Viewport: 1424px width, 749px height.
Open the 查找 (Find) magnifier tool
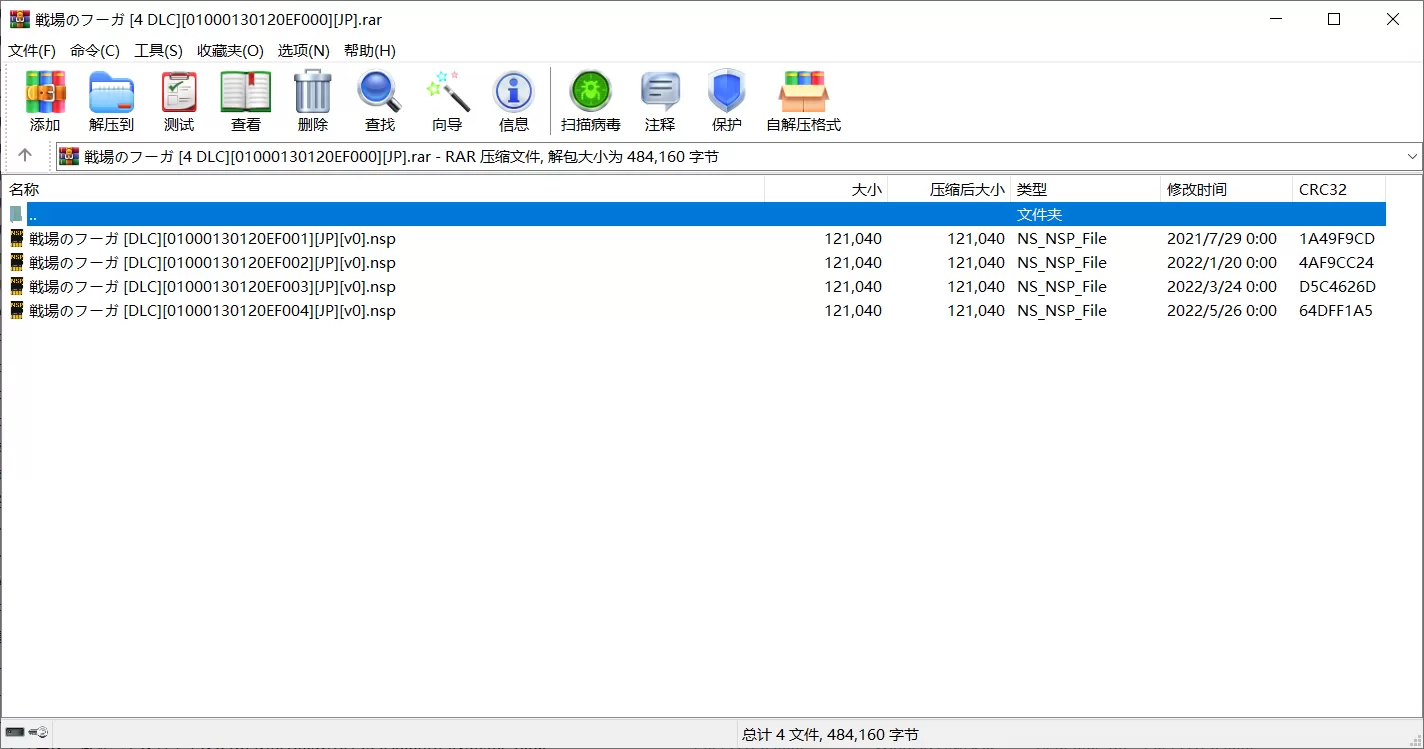click(380, 101)
